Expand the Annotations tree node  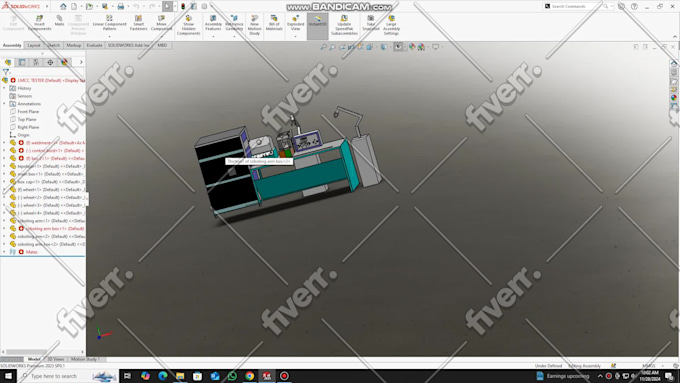4,104
